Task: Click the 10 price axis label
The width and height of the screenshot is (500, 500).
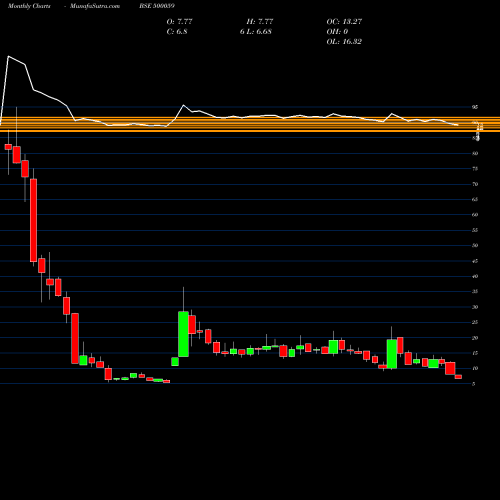Action: tap(475, 368)
